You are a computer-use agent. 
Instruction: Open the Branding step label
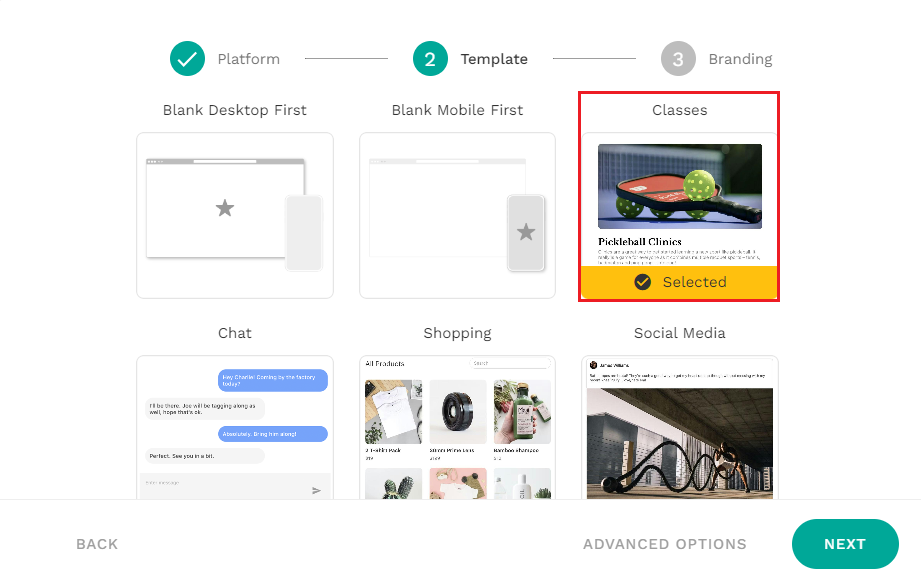pos(740,59)
